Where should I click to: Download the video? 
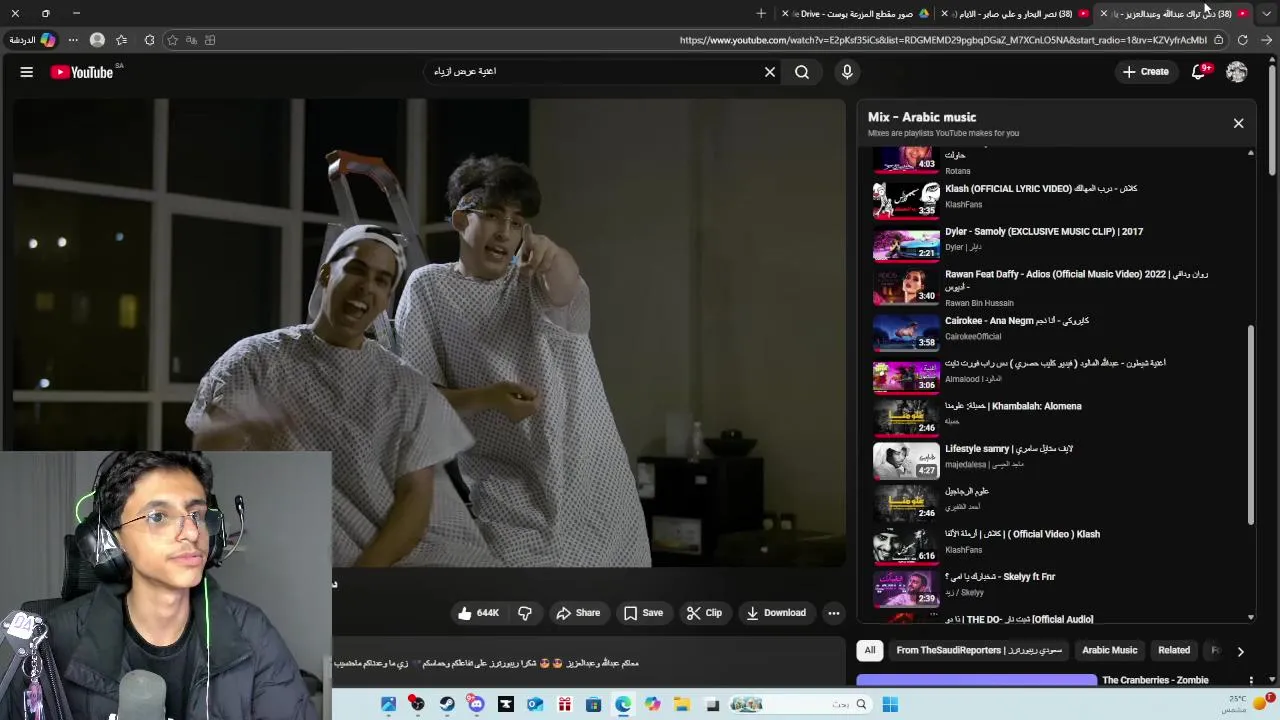[x=776, y=613]
